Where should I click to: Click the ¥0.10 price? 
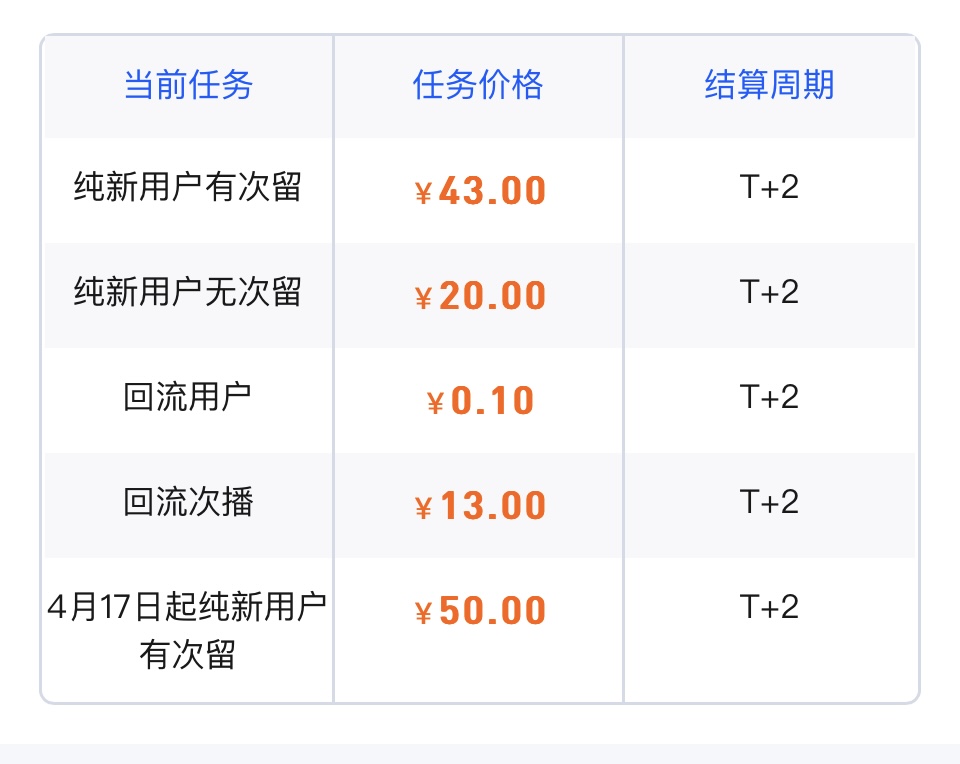[480, 401]
